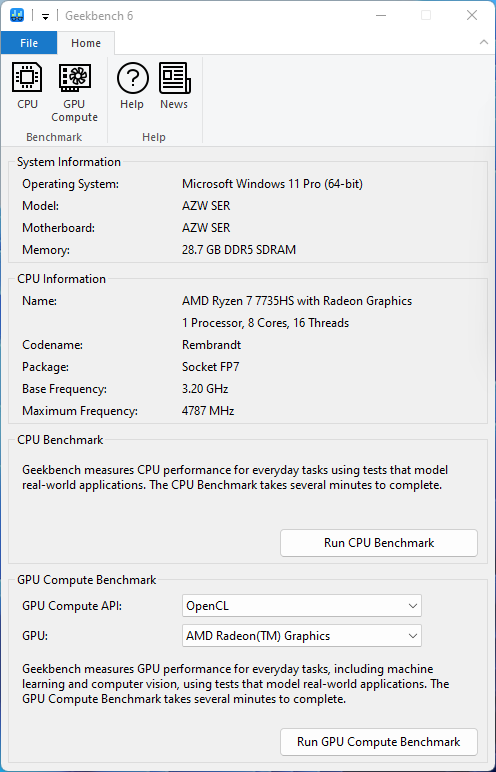Expand the GPU Compute API dropdown arrow
The image size is (496, 772).
coord(413,606)
